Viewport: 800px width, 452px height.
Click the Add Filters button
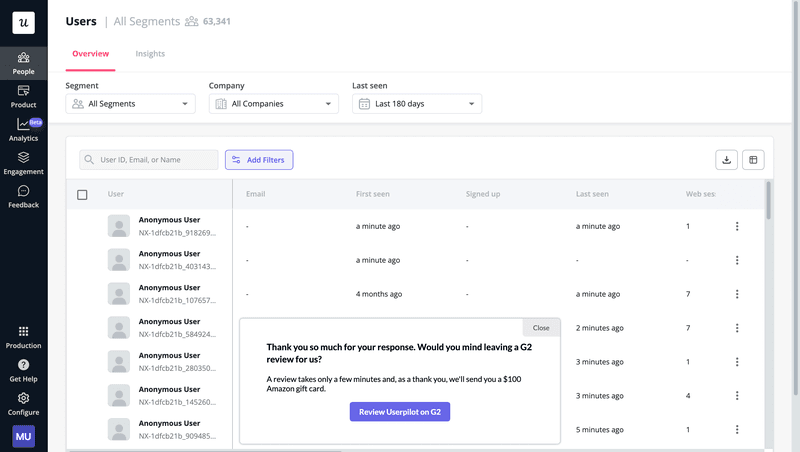click(259, 160)
